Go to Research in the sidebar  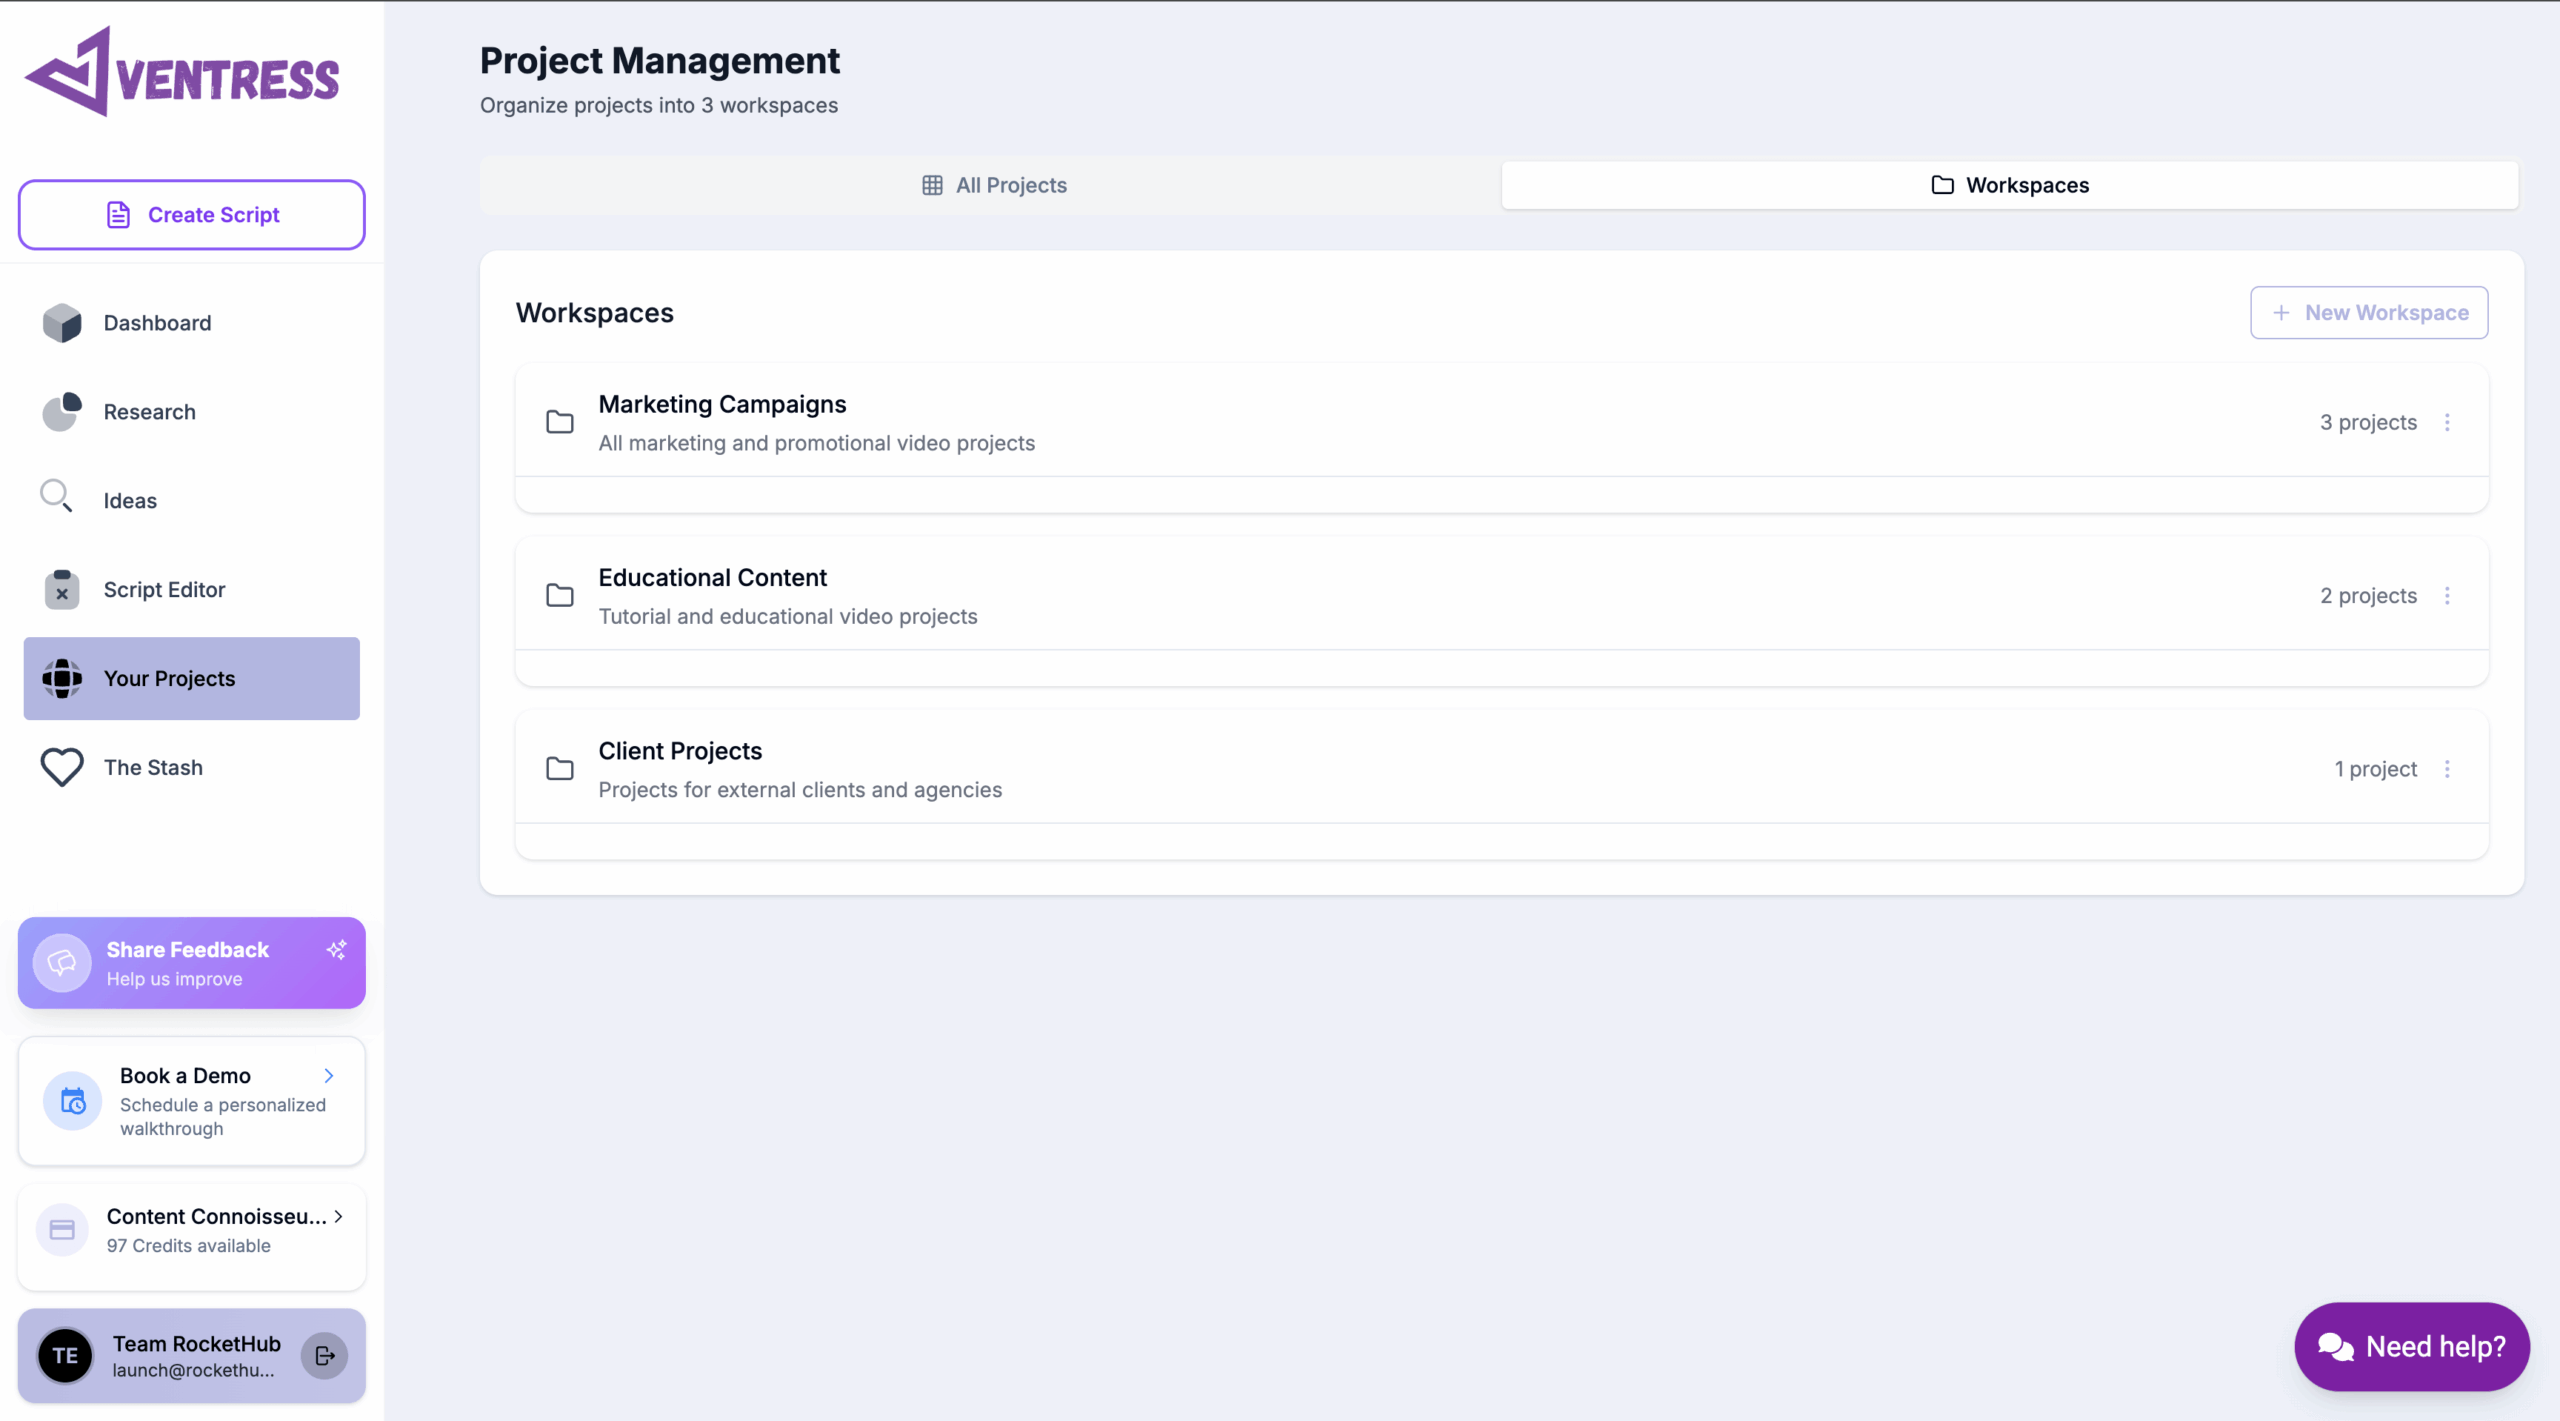192,412
